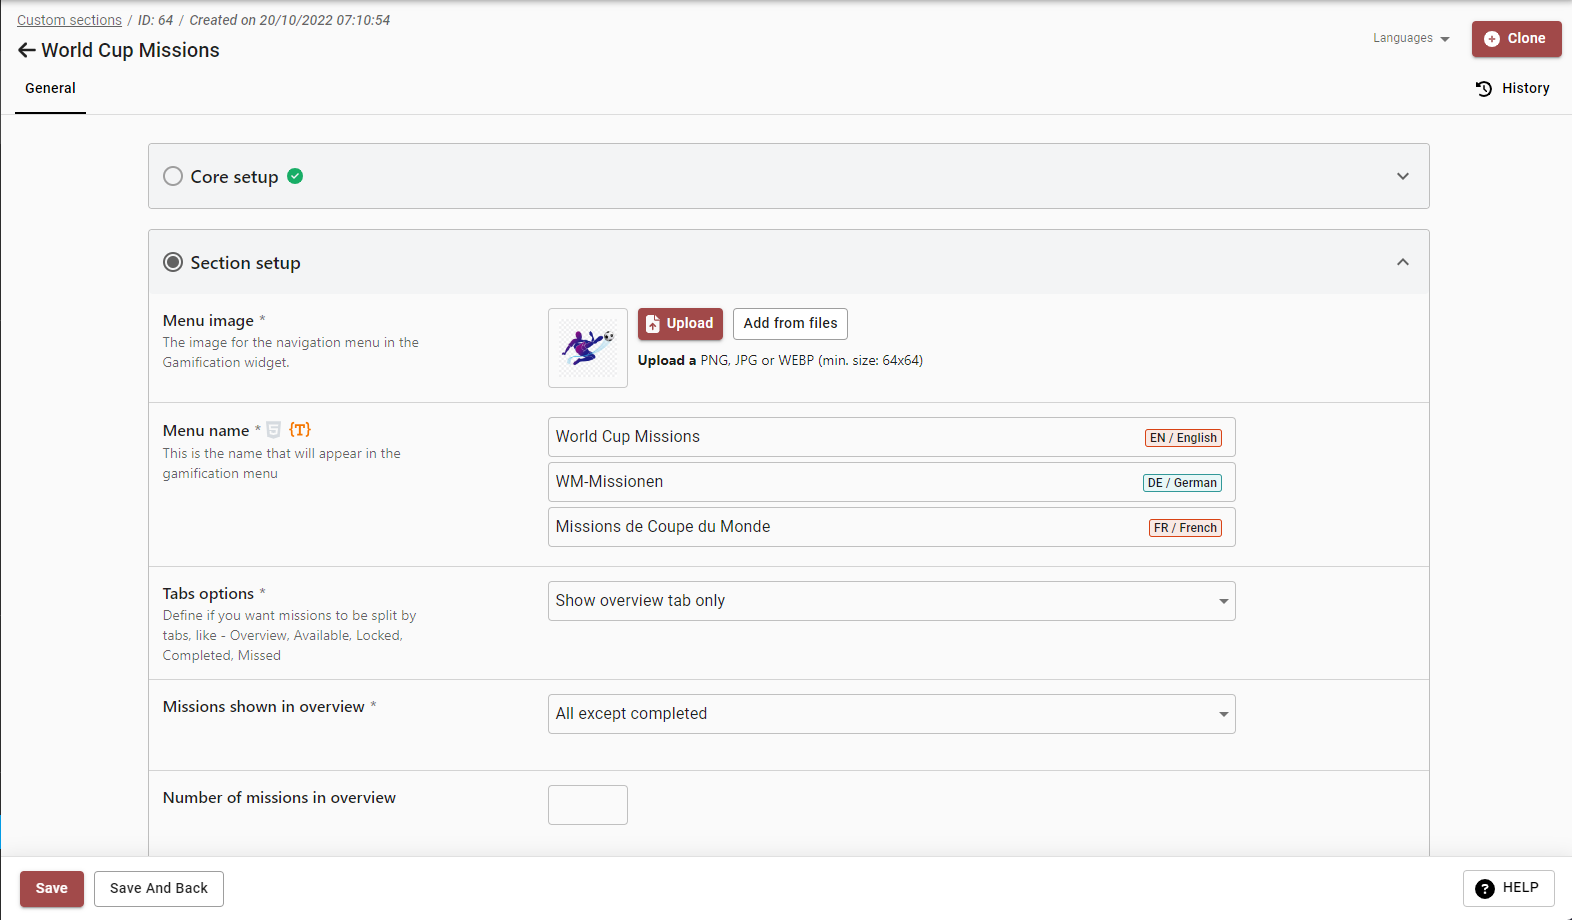
Task: Select the Core setup radio button
Action: pyautogui.click(x=173, y=176)
